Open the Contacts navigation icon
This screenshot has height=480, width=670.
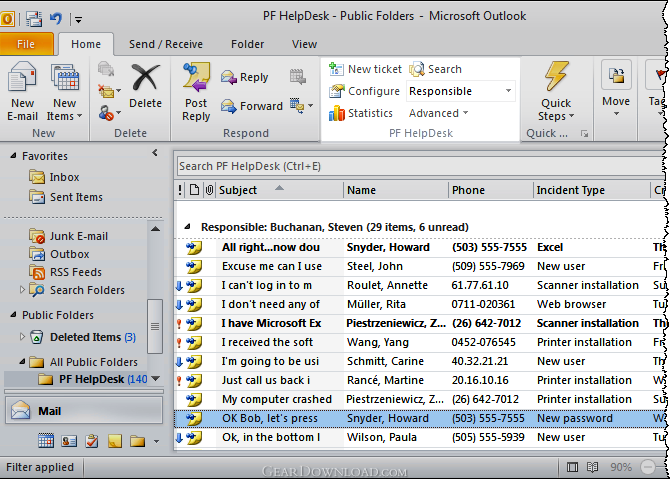(69, 441)
